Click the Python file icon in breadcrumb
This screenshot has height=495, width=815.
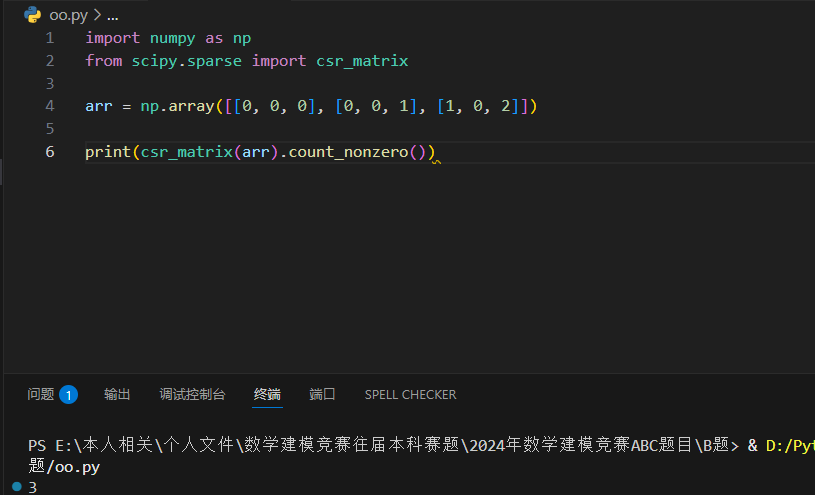click(x=32, y=15)
